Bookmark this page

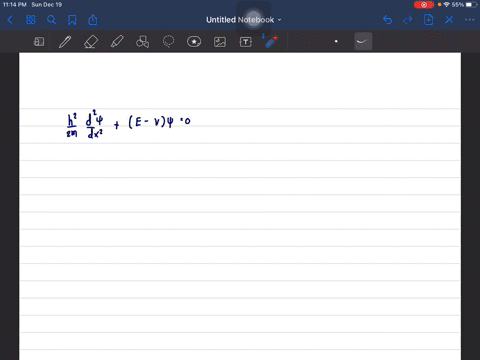click(72, 20)
